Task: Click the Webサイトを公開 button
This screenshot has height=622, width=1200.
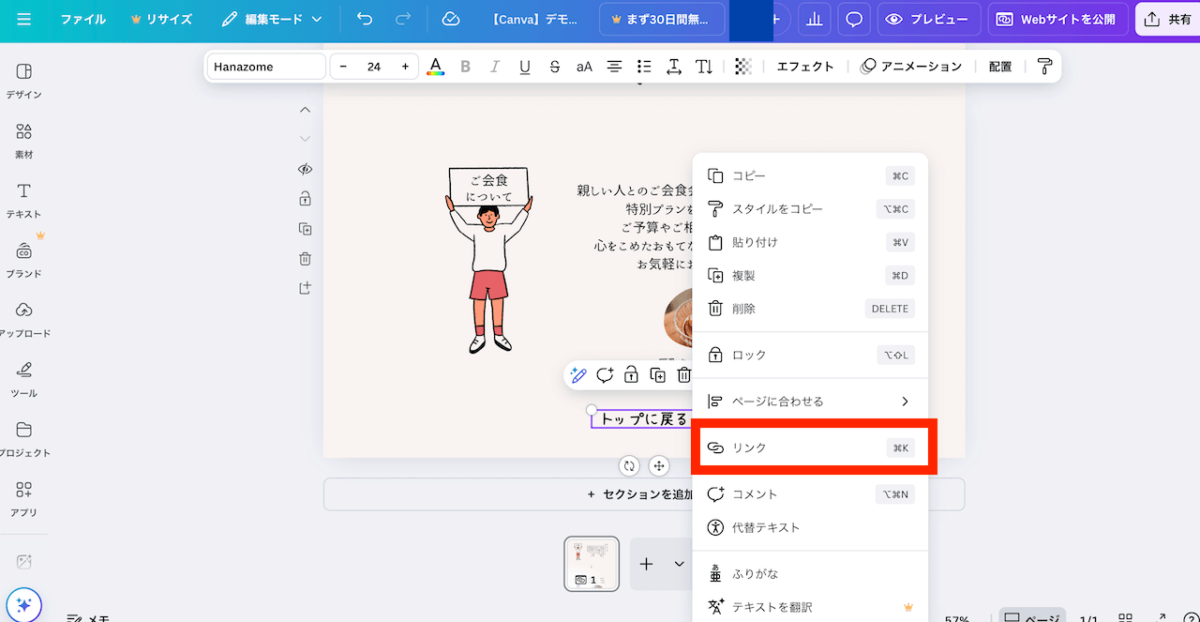Action: (x=1058, y=19)
